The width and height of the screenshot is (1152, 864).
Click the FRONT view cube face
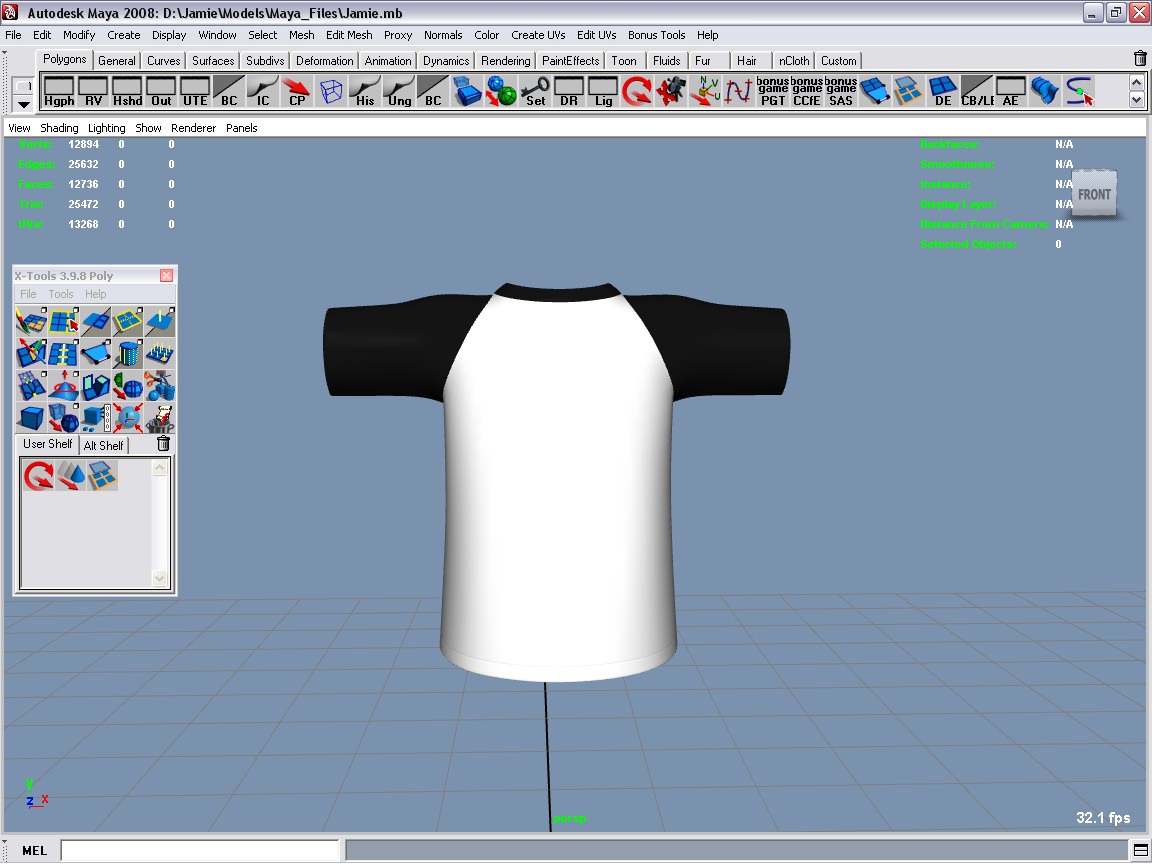click(x=1094, y=194)
